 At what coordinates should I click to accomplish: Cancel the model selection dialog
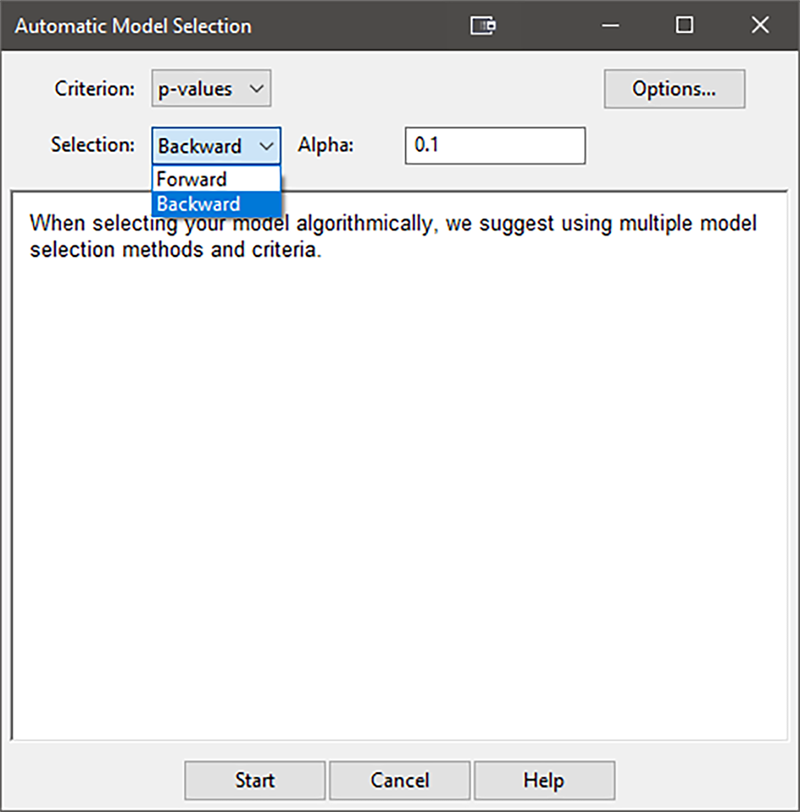[399, 780]
